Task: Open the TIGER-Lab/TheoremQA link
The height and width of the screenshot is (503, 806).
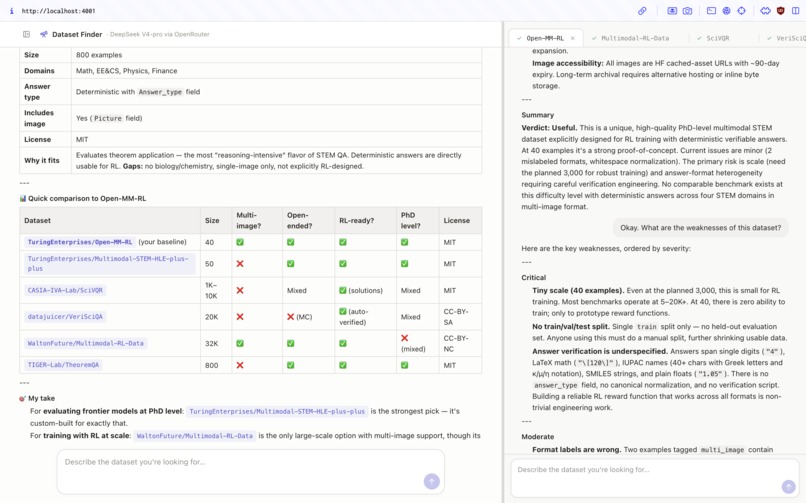Action: 63,365
